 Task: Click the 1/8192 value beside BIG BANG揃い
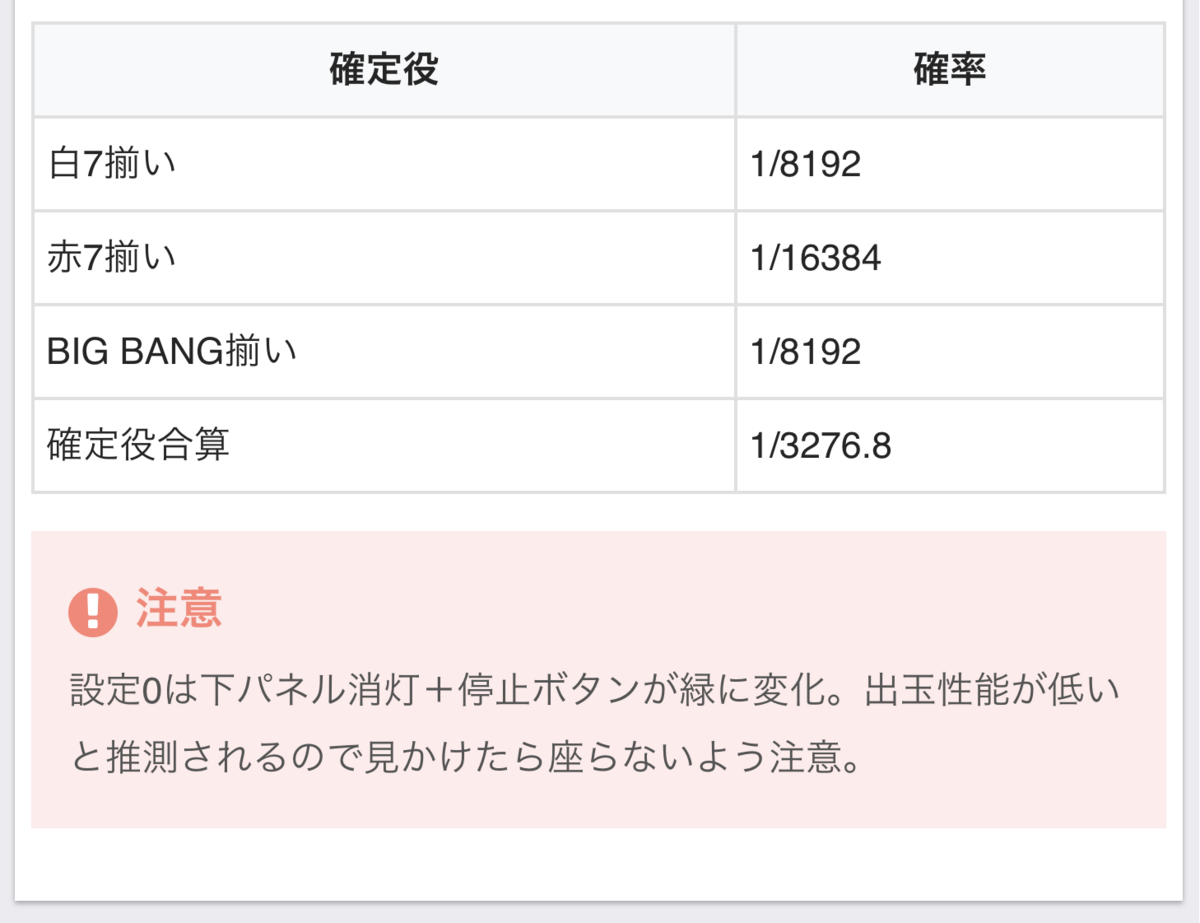(806, 352)
